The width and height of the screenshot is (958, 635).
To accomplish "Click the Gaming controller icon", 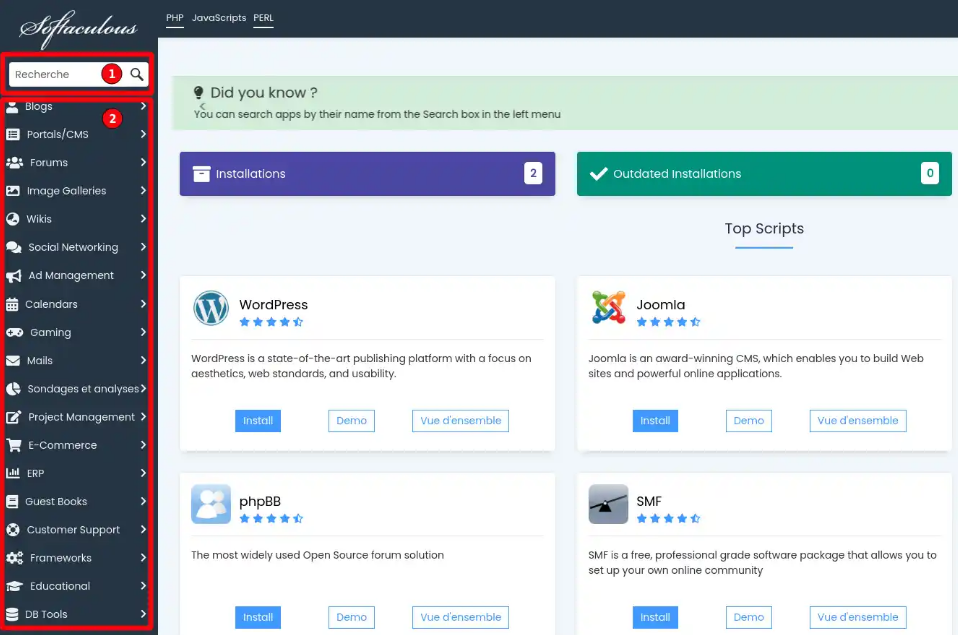I will click(15, 332).
